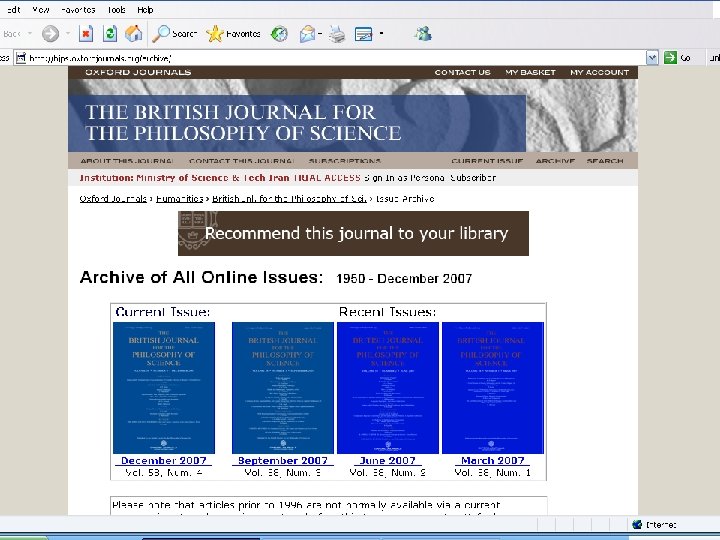Open the History toolbar icon
720x540 pixels.
pos(279,34)
